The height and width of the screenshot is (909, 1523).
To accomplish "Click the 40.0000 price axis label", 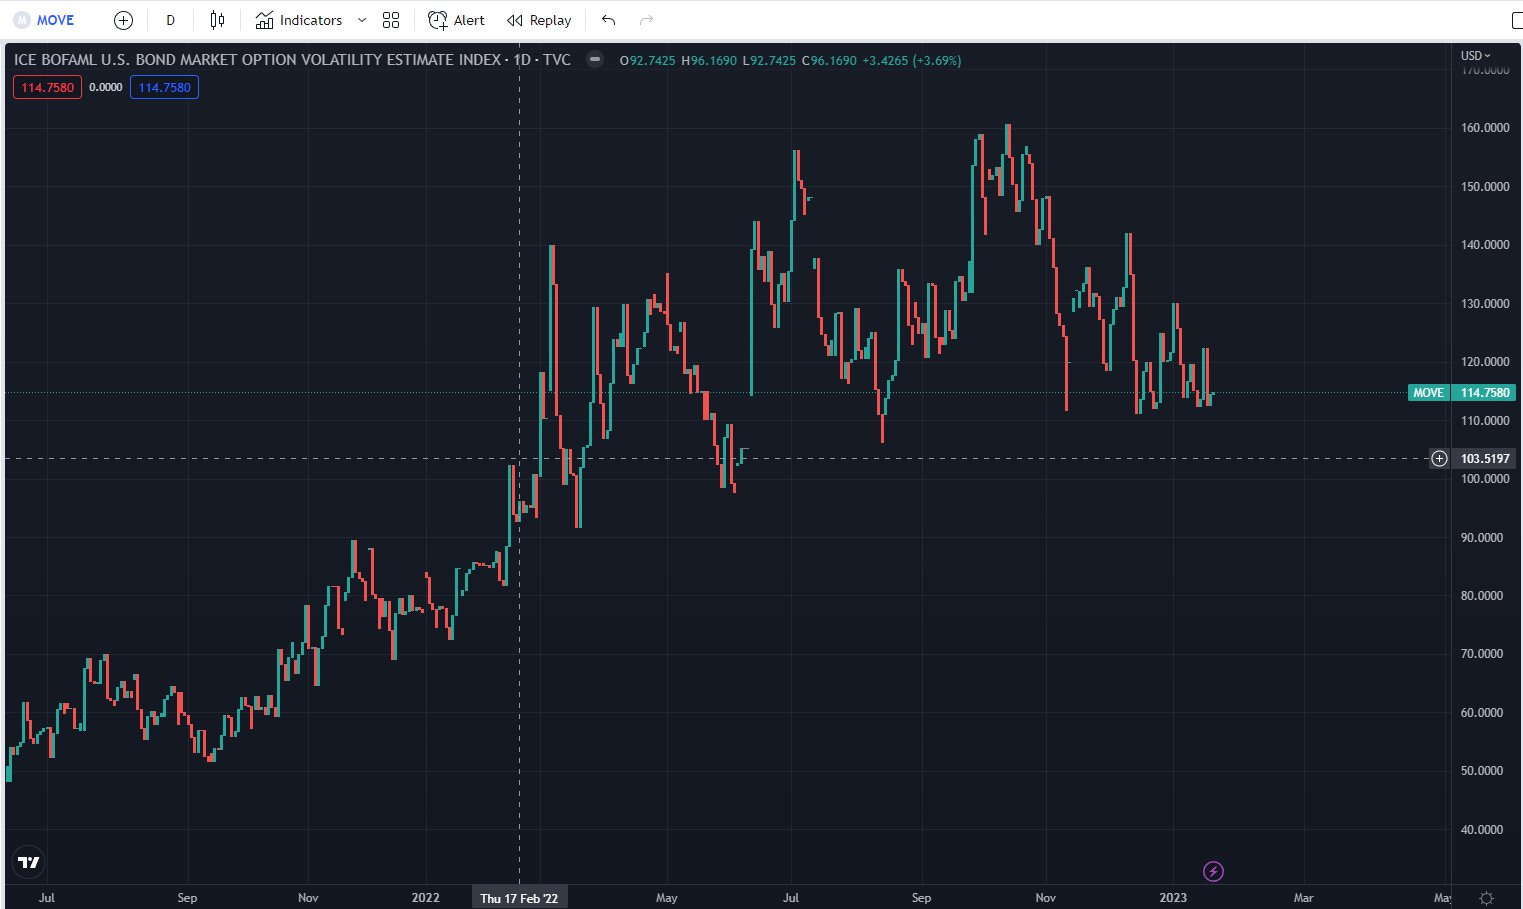I will click(x=1482, y=829).
